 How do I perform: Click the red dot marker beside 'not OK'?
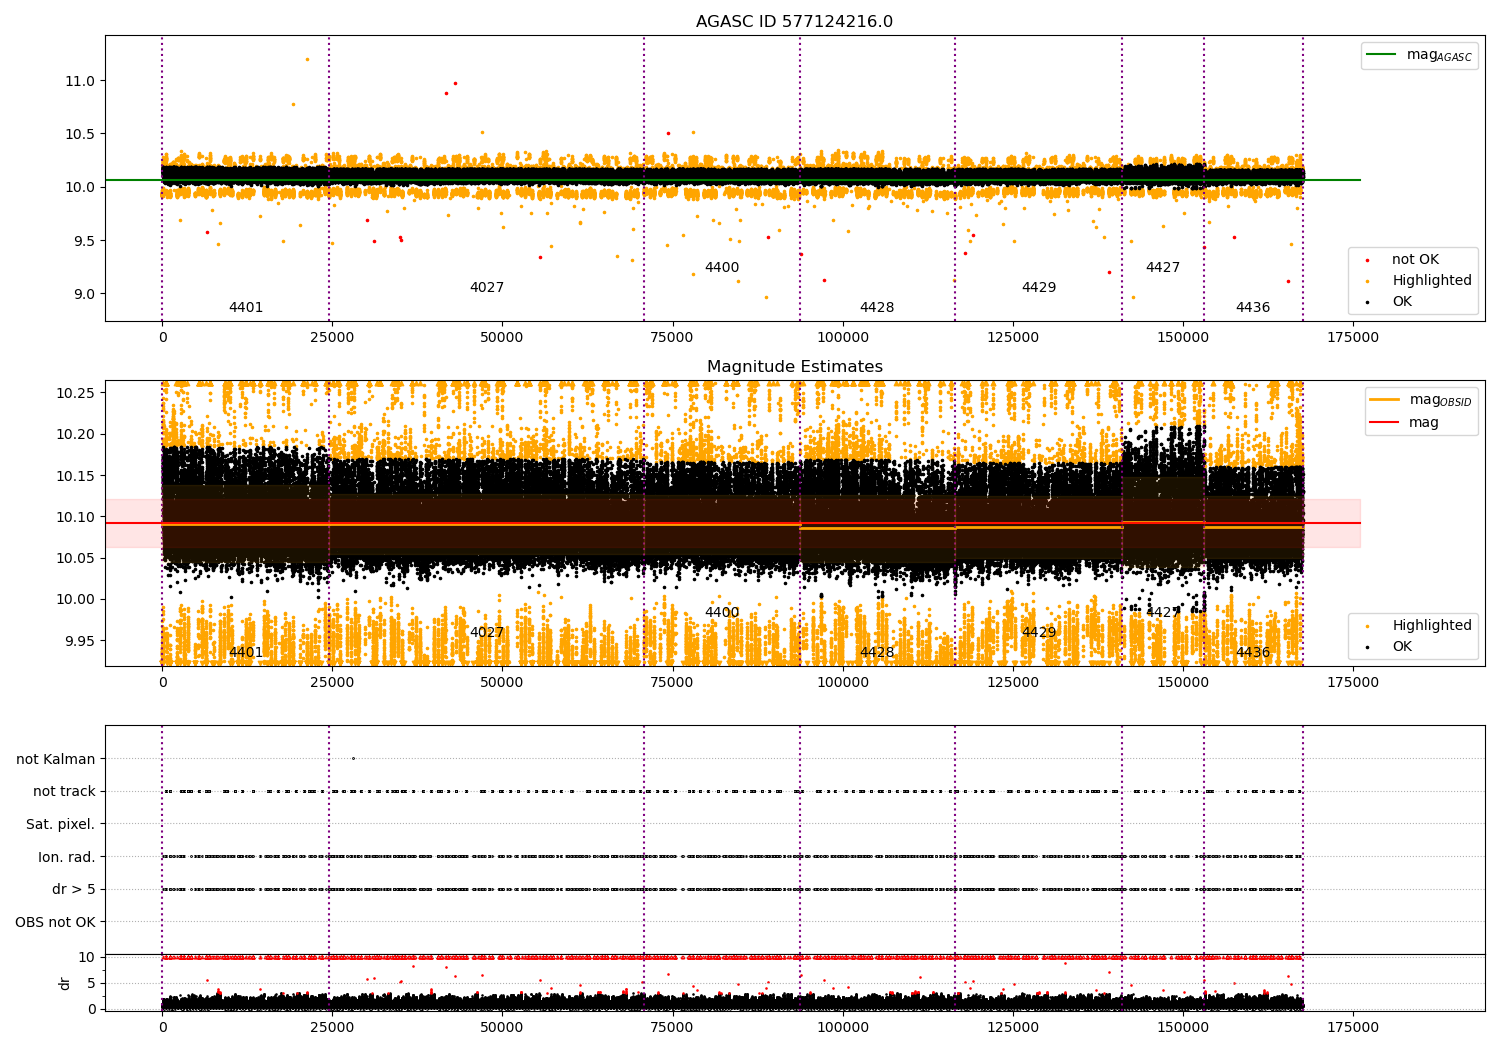click(x=1368, y=260)
